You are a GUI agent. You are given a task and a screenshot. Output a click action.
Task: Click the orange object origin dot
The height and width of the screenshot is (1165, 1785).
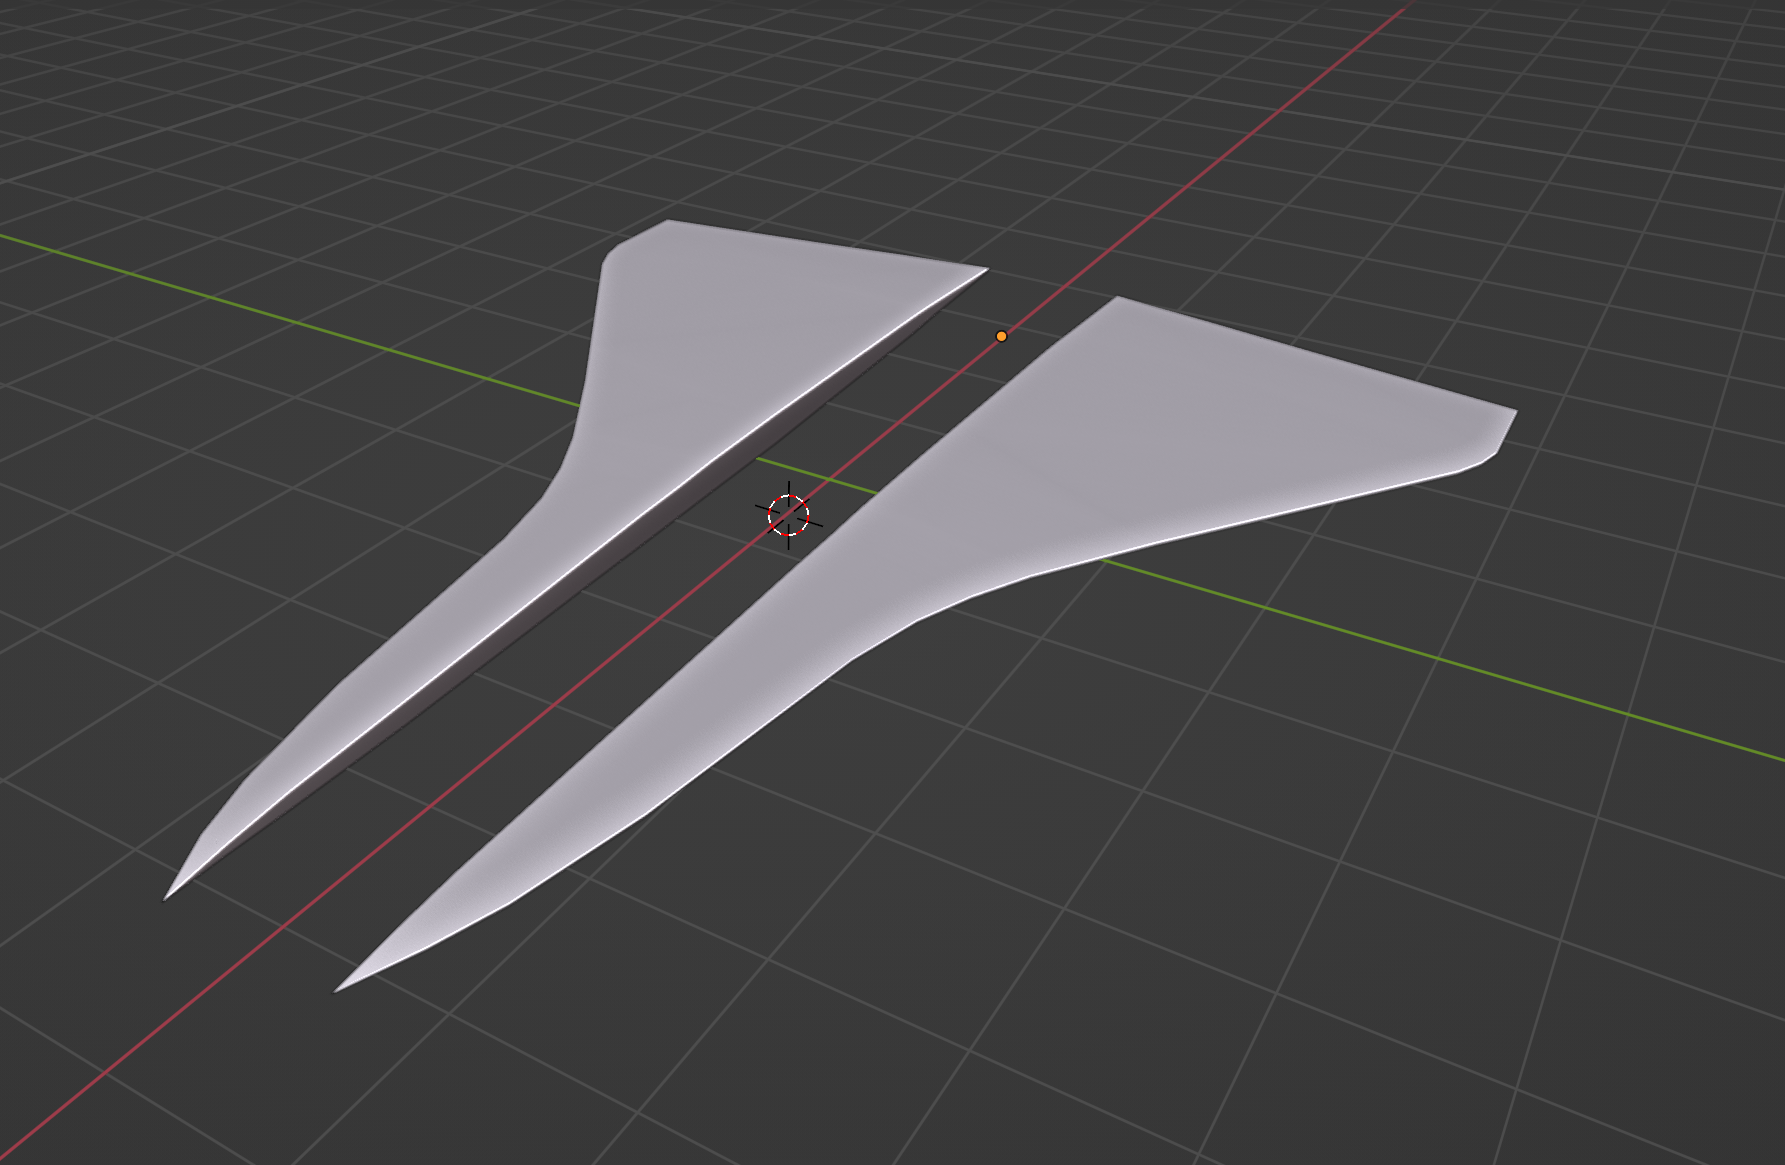[x=1001, y=336]
